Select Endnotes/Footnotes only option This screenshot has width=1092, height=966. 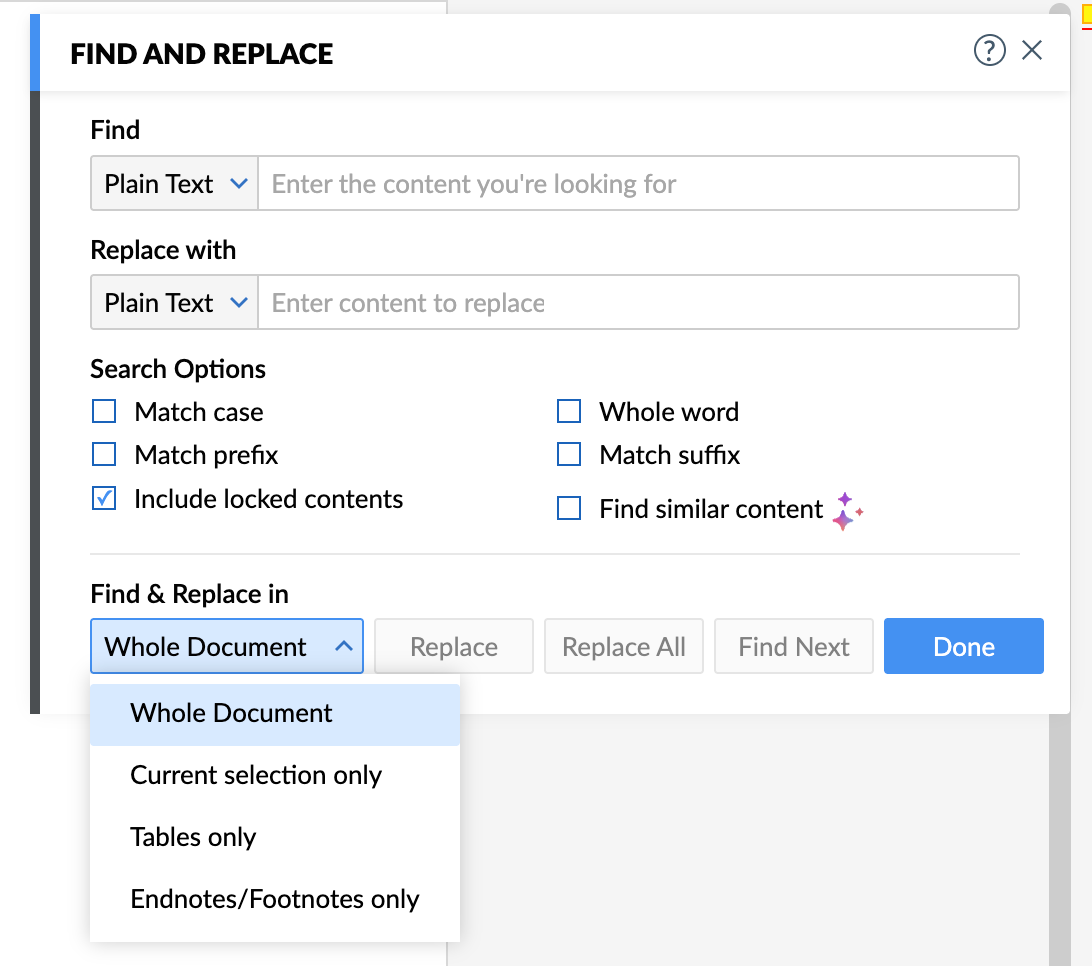(275, 900)
